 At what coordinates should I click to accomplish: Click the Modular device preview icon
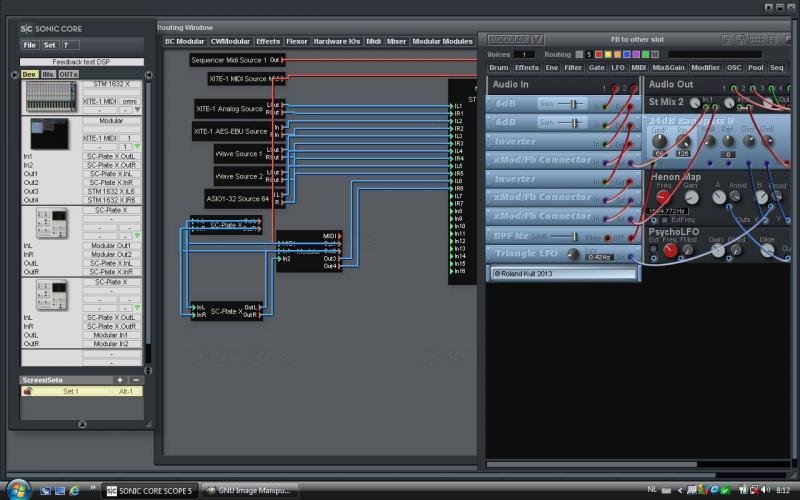49,133
